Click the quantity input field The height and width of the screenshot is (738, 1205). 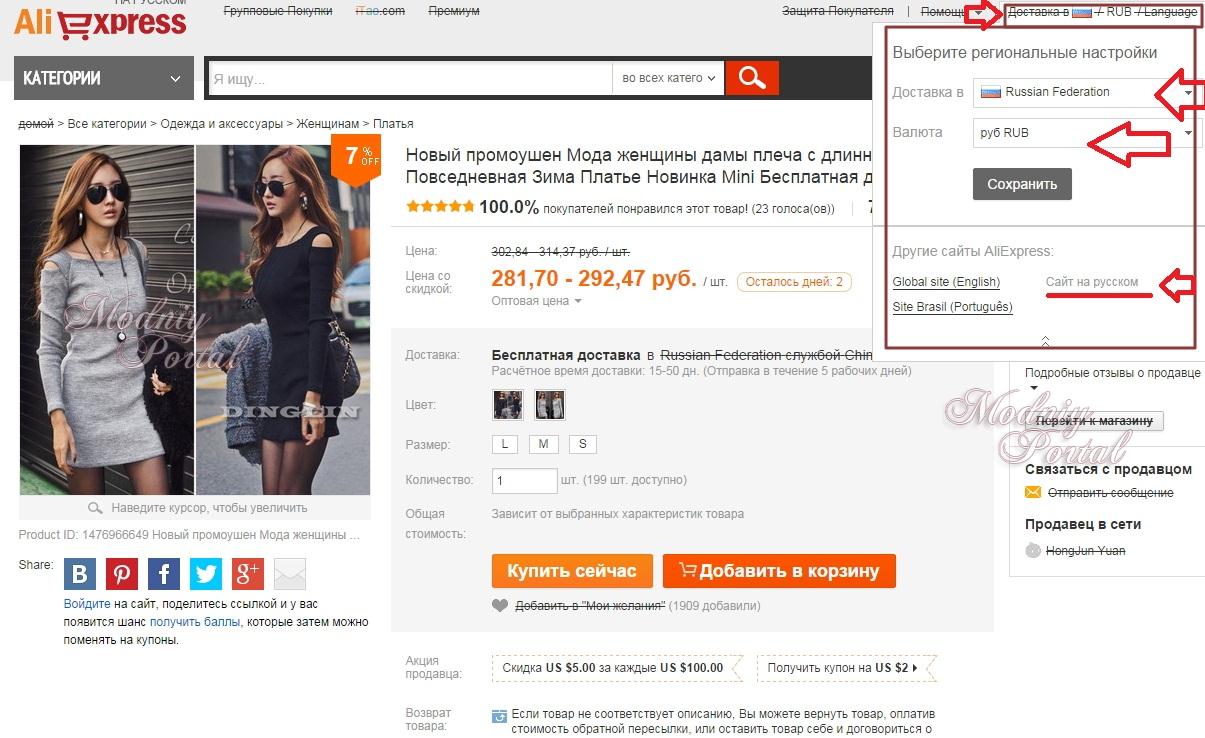525,481
